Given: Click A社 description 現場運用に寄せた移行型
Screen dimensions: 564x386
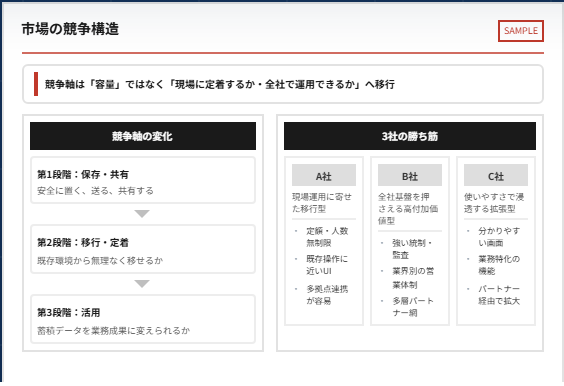Looking at the screenshot, I should [322, 203].
